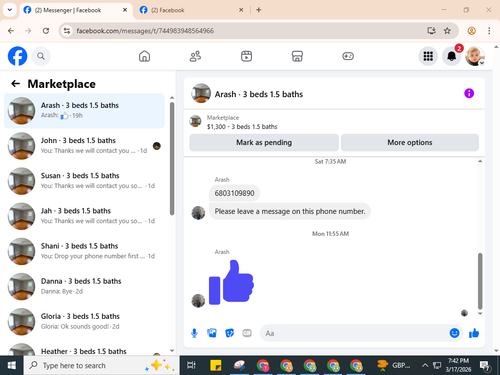Viewport: 500px width, 375px height.
Task: Go to the Home feed icon
Action: tap(144, 56)
